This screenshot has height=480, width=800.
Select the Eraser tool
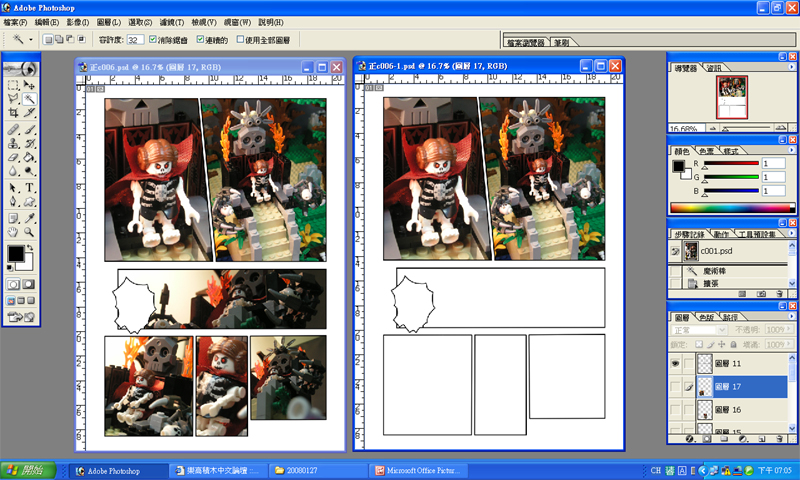tap(13, 157)
